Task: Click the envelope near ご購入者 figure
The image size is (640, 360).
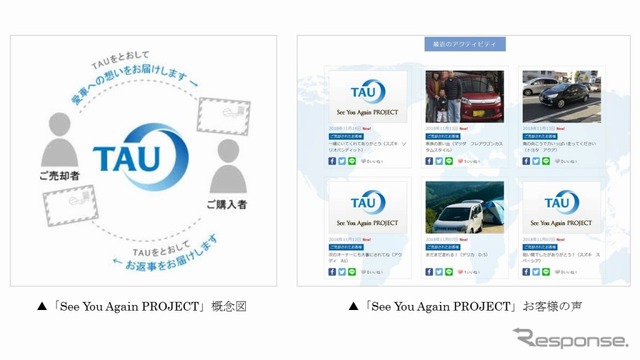Action: click(224, 116)
